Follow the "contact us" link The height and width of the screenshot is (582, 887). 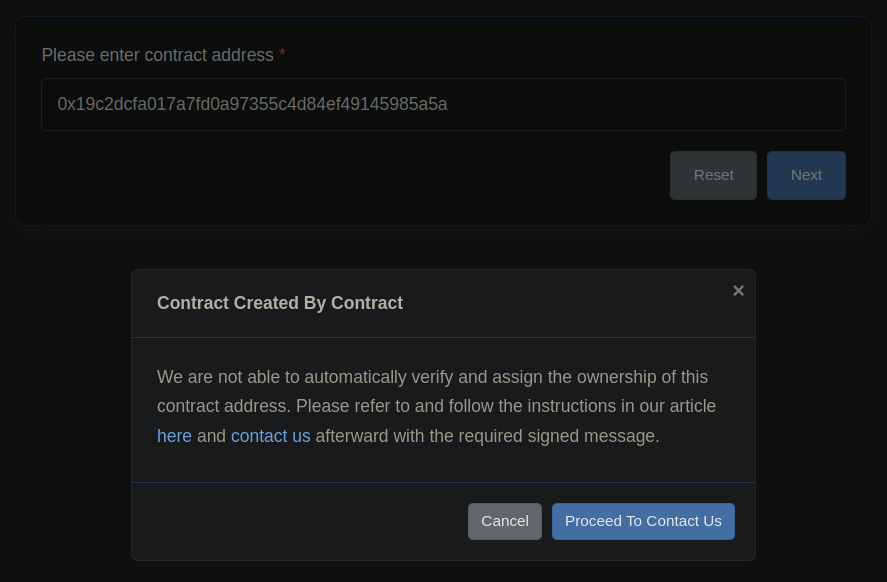tap(270, 436)
